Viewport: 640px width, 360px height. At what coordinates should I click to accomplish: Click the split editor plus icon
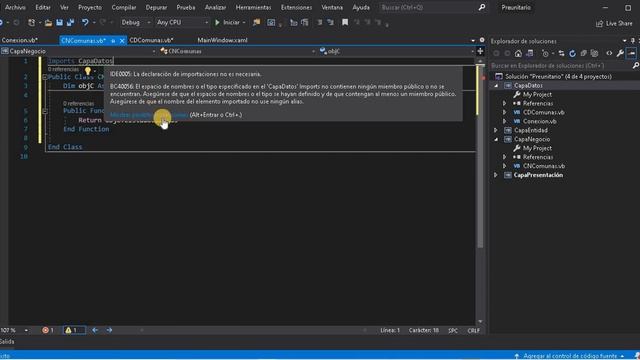click(480, 51)
